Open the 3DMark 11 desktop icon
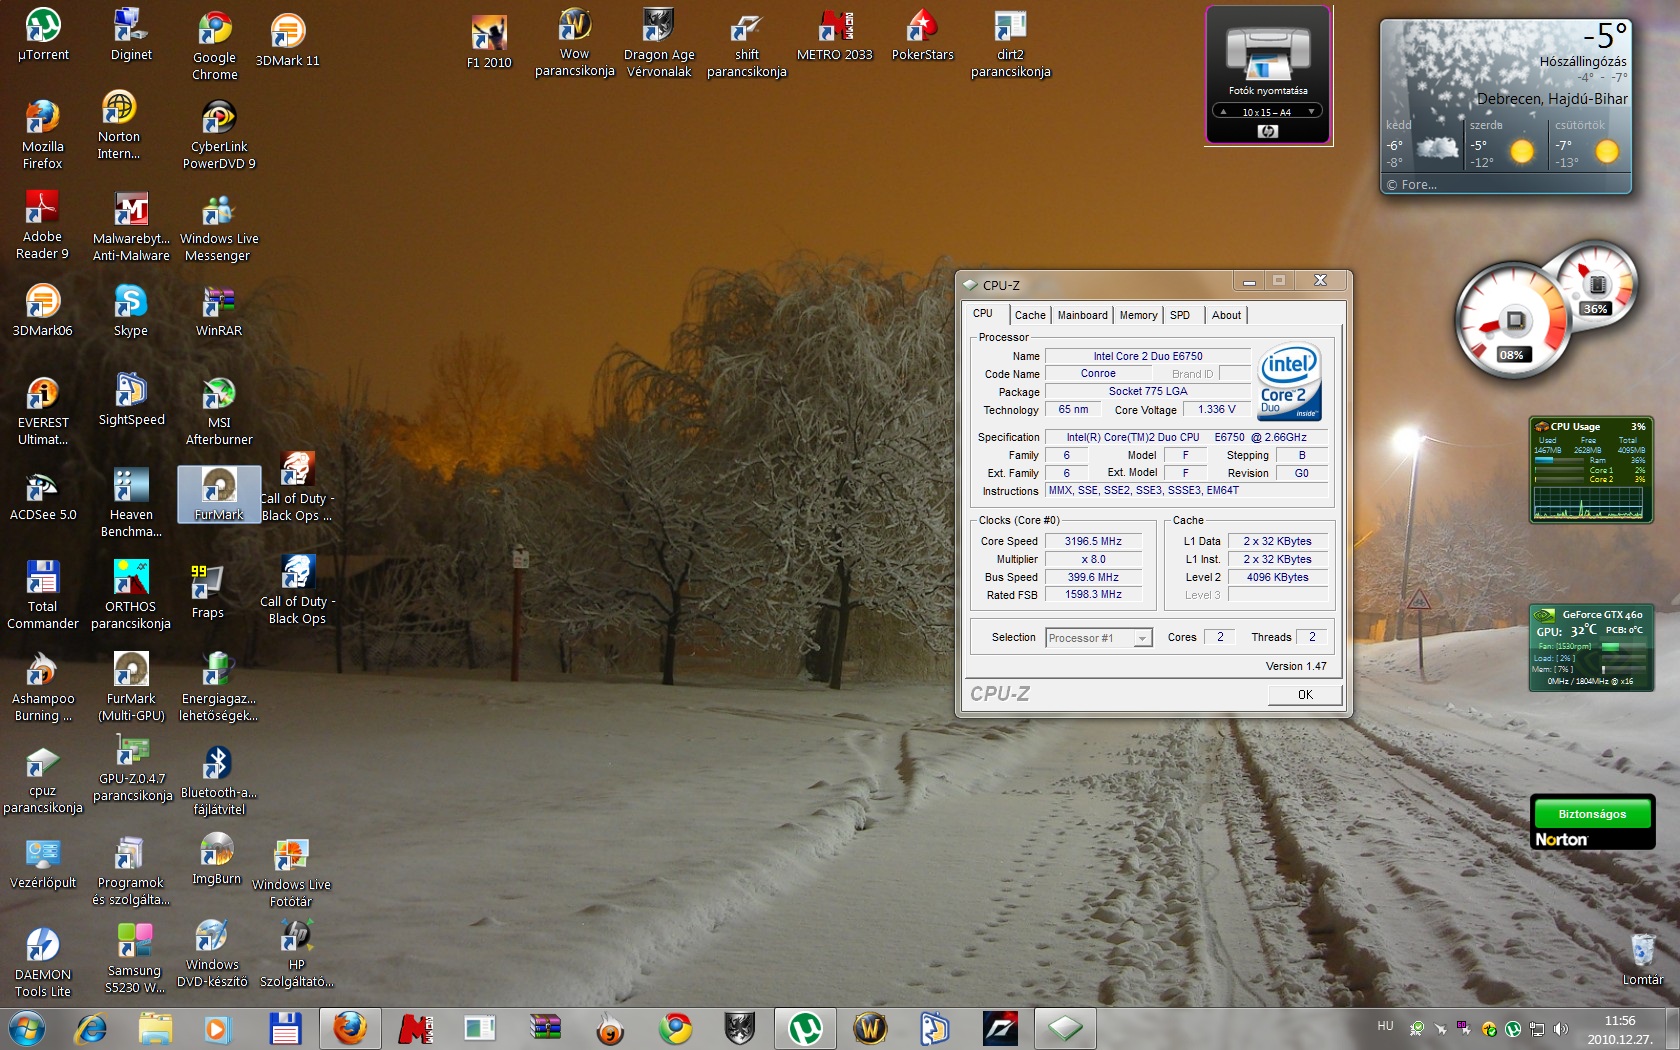 pos(287,41)
